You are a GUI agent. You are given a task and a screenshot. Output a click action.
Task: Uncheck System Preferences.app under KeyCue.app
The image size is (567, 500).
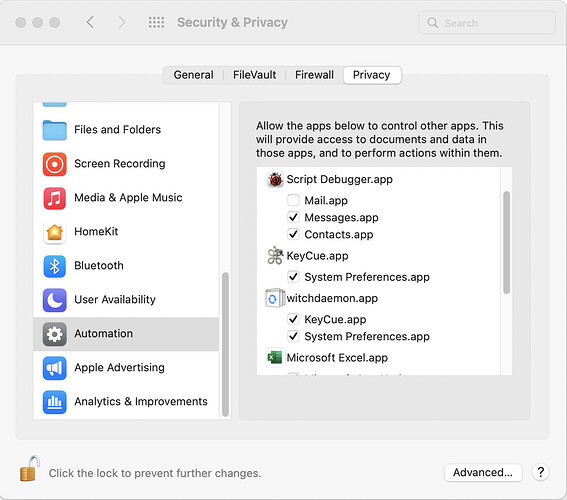tap(293, 277)
